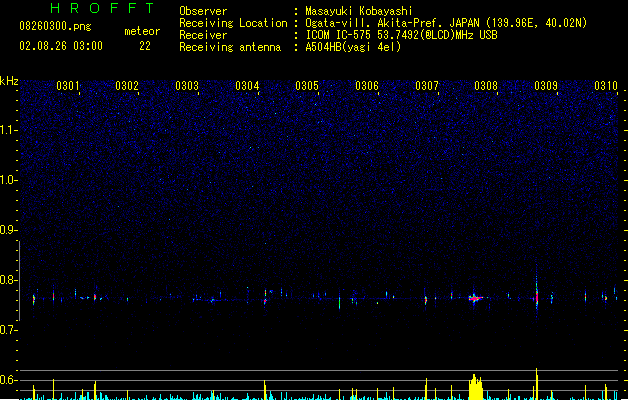Click the wide yellow intensity burst near 0308

(476, 387)
